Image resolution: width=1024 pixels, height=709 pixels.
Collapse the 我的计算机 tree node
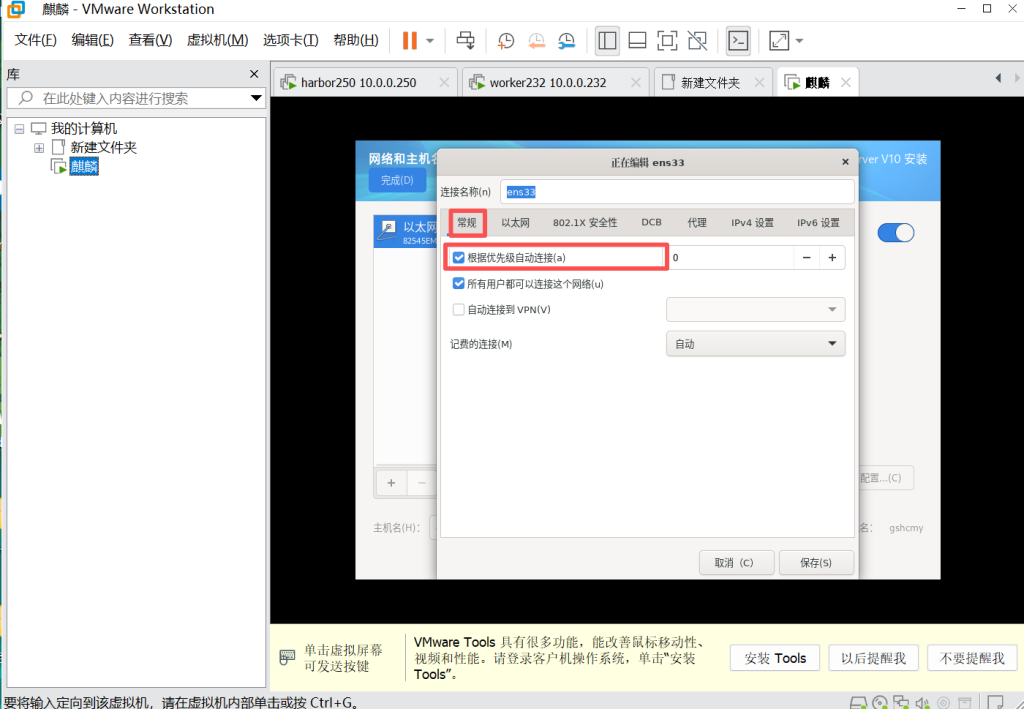pos(20,129)
